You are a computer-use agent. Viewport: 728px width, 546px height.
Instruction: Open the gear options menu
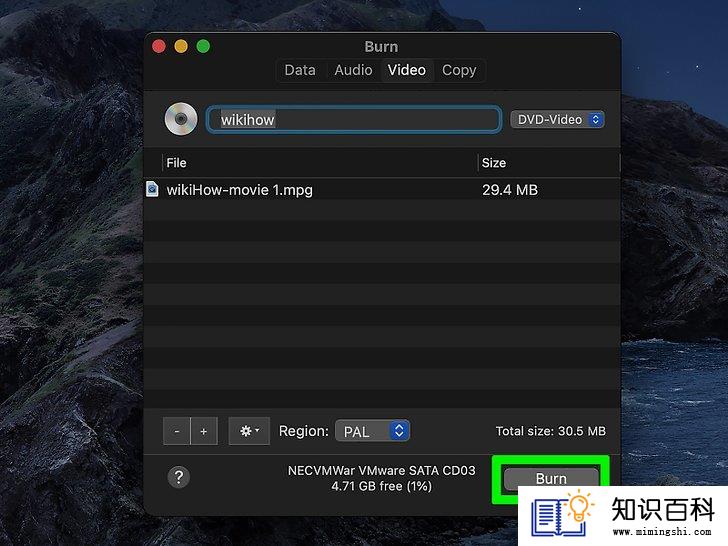point(249,431)
